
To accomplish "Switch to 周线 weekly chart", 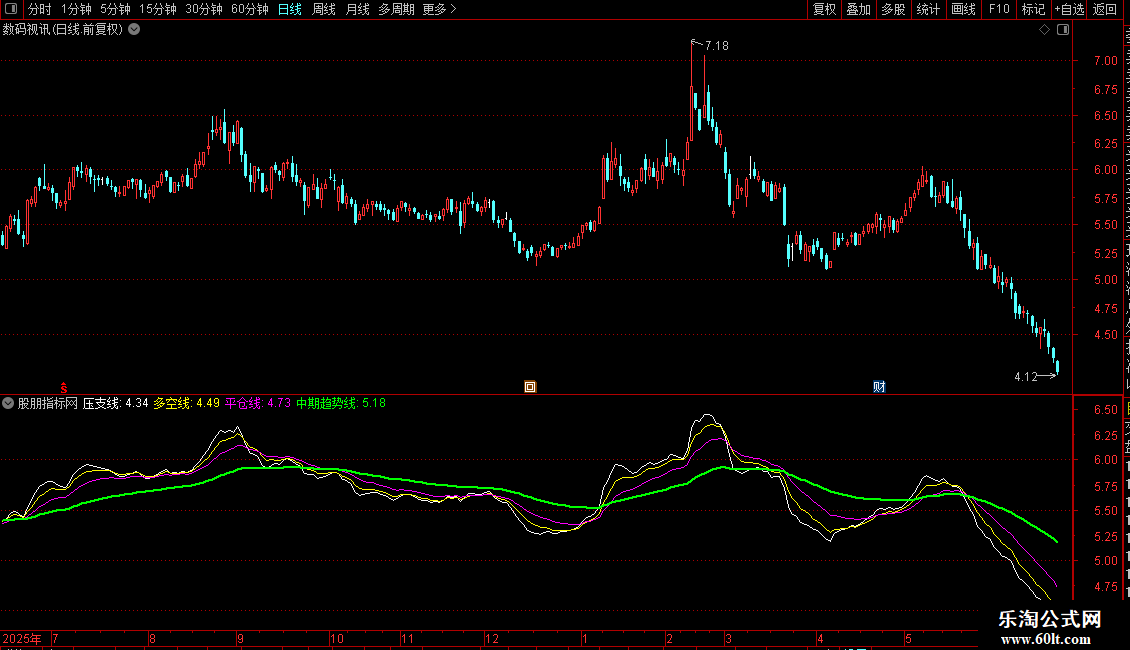I will (x=324, y=9).
